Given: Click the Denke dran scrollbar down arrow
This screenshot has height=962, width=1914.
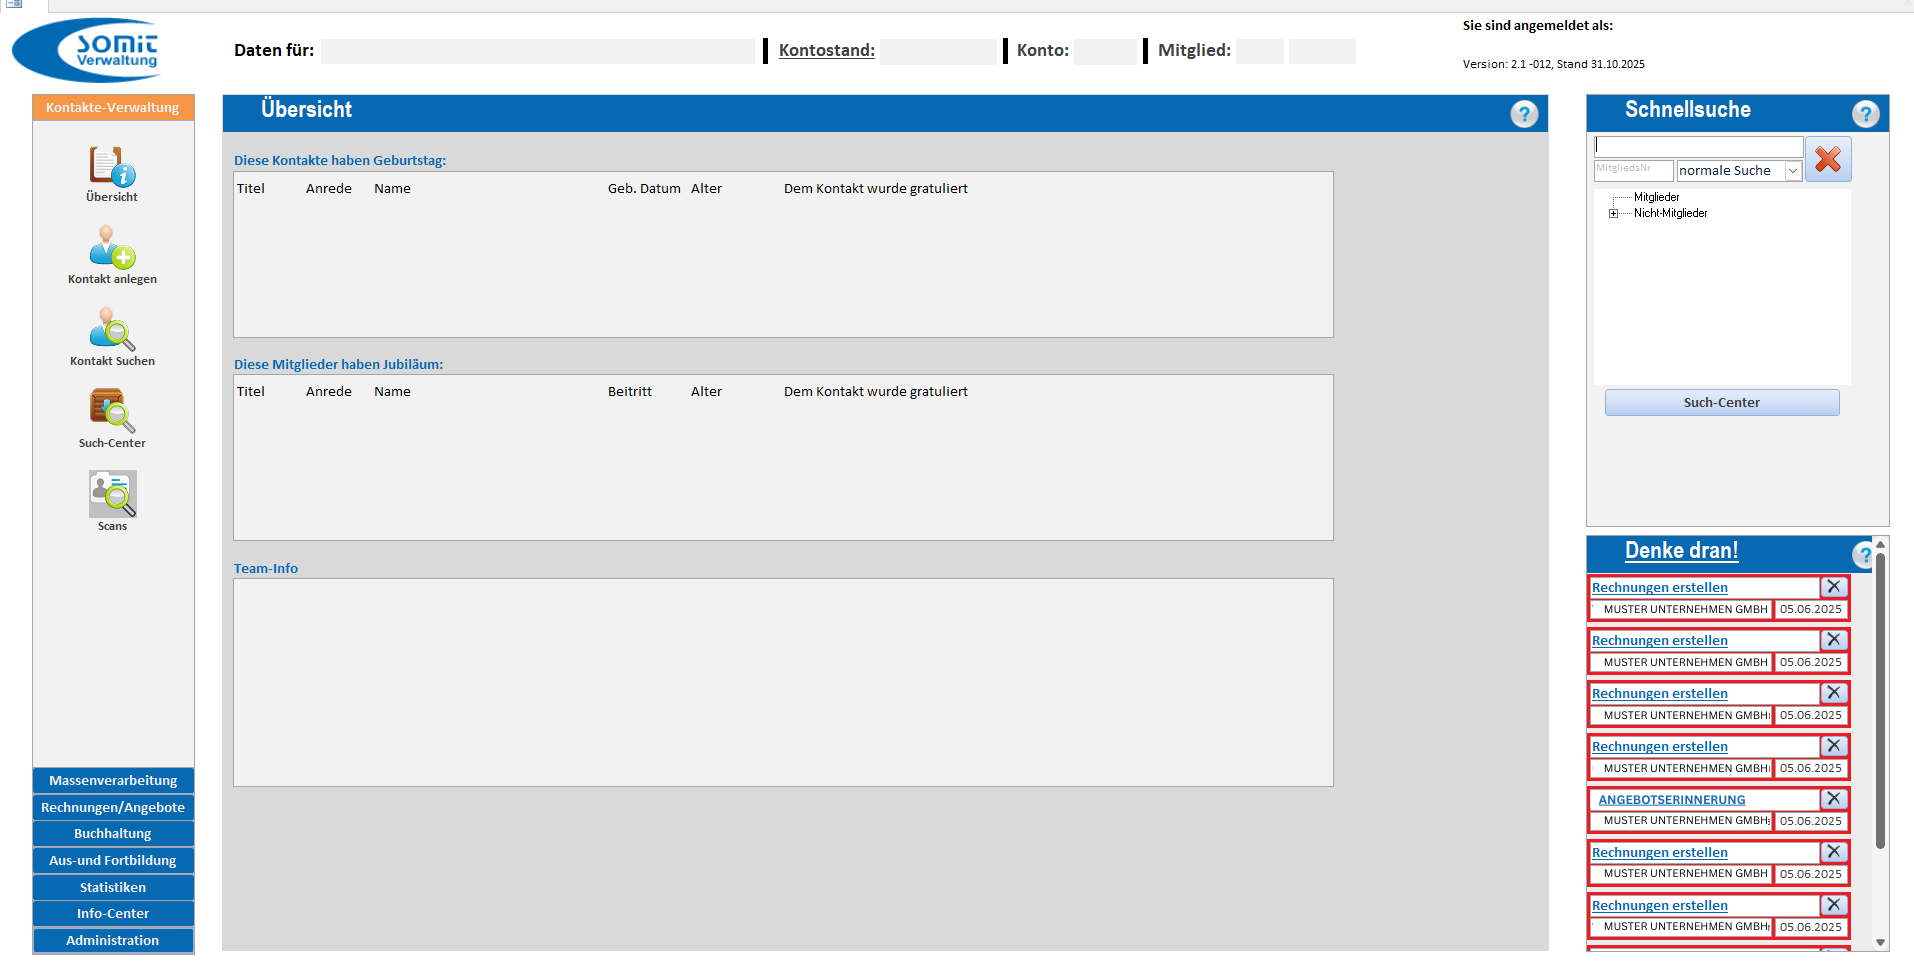Looking at the screenshot, I should coord(1880,942).
